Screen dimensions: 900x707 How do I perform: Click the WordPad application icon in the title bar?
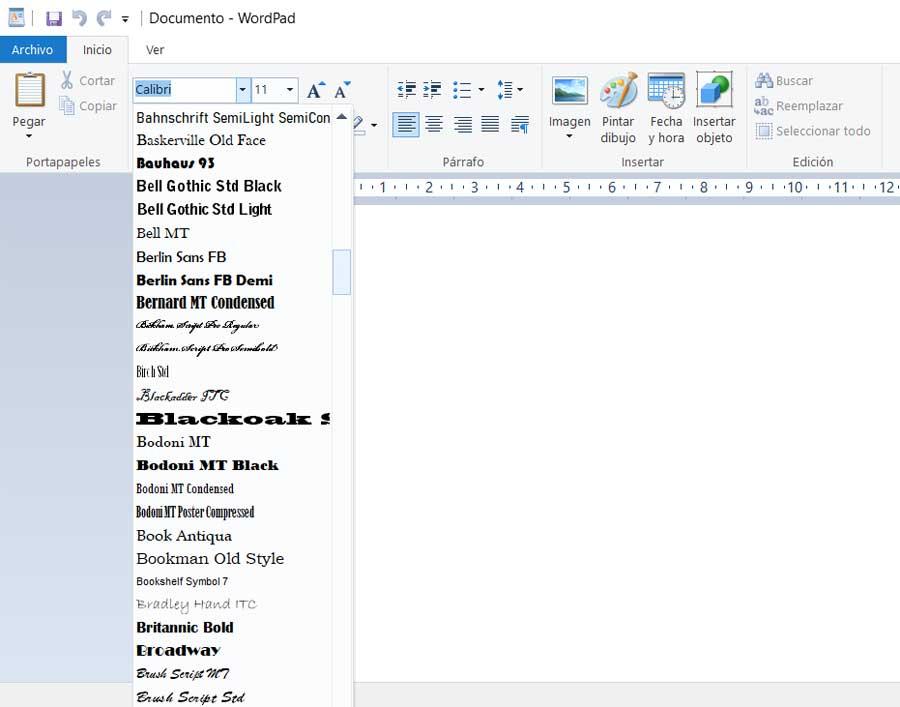16,18
